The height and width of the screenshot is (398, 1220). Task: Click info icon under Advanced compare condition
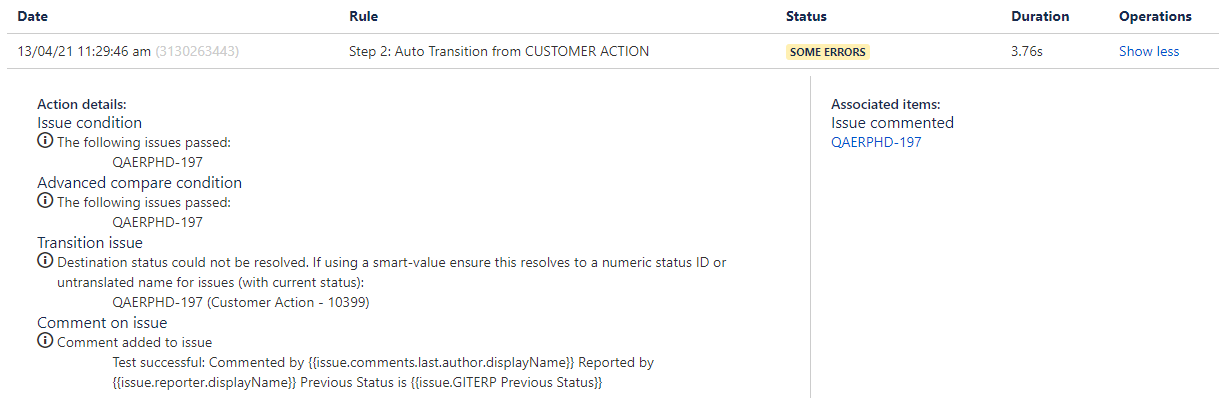[45, 202]
